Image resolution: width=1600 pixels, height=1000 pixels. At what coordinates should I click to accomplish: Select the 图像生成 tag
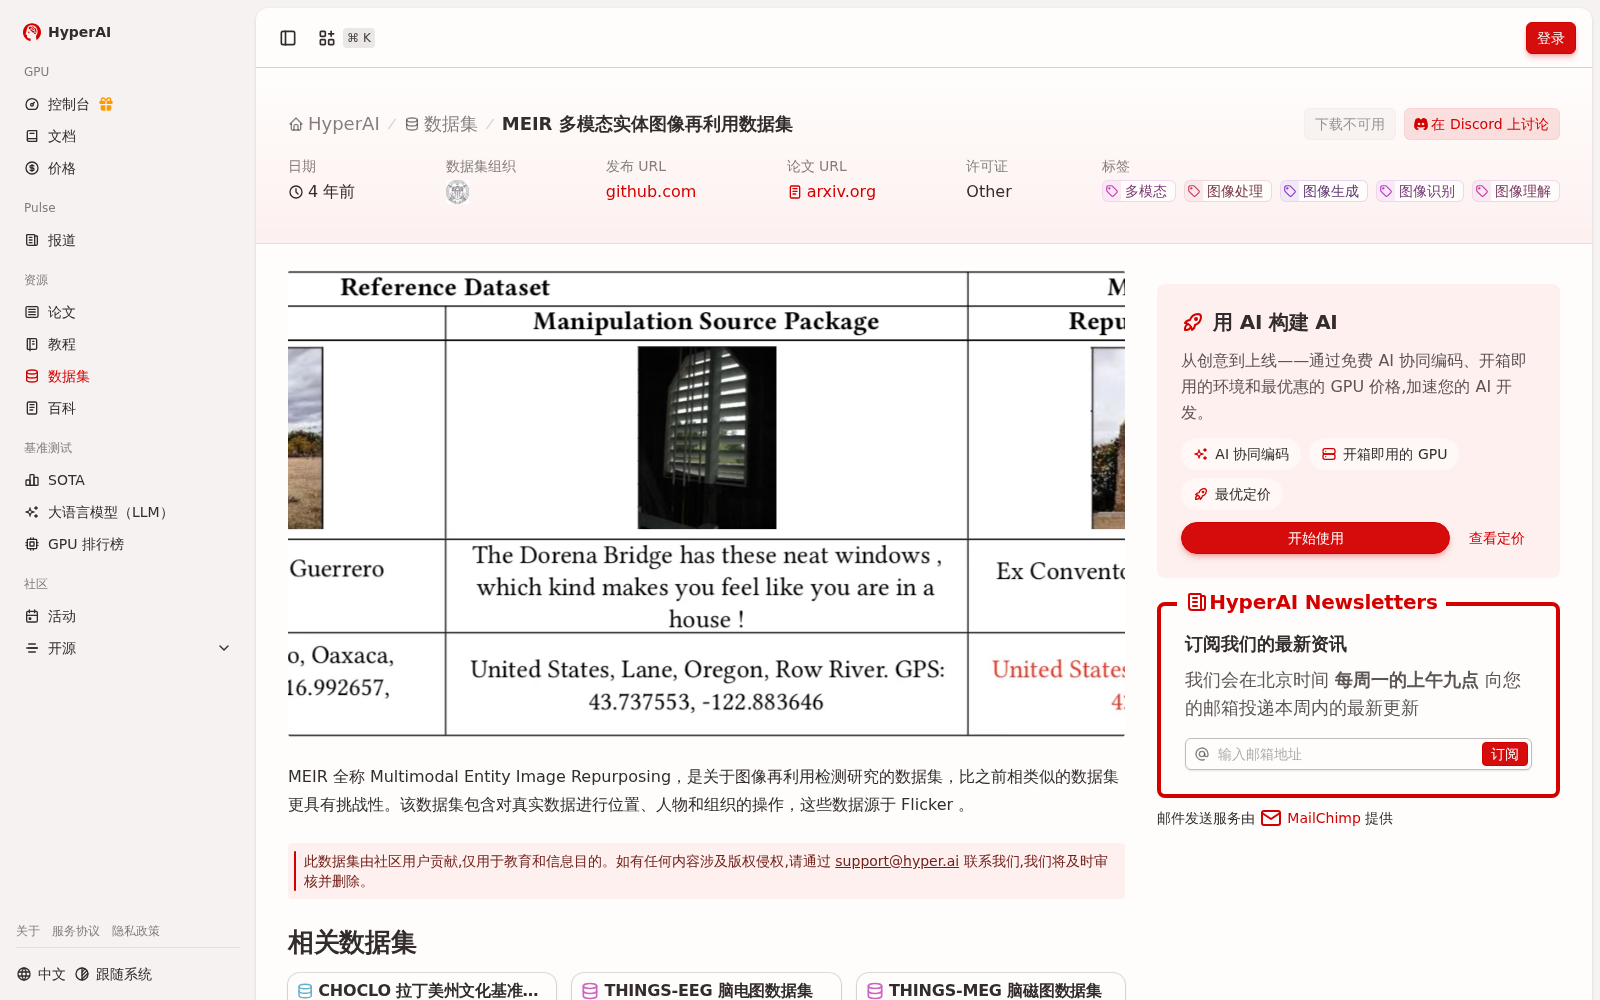tap(1324, 191)
